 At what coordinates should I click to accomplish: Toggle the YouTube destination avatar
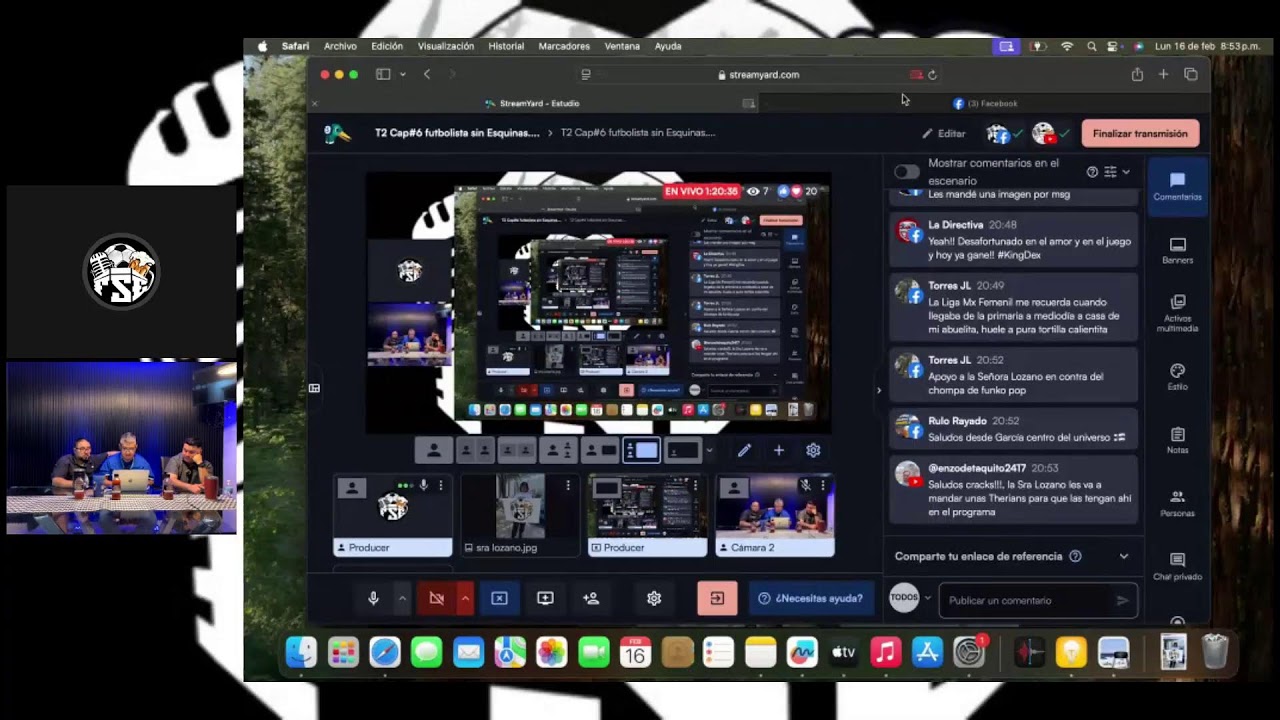pyautogui.click(x=1050, y=133)
